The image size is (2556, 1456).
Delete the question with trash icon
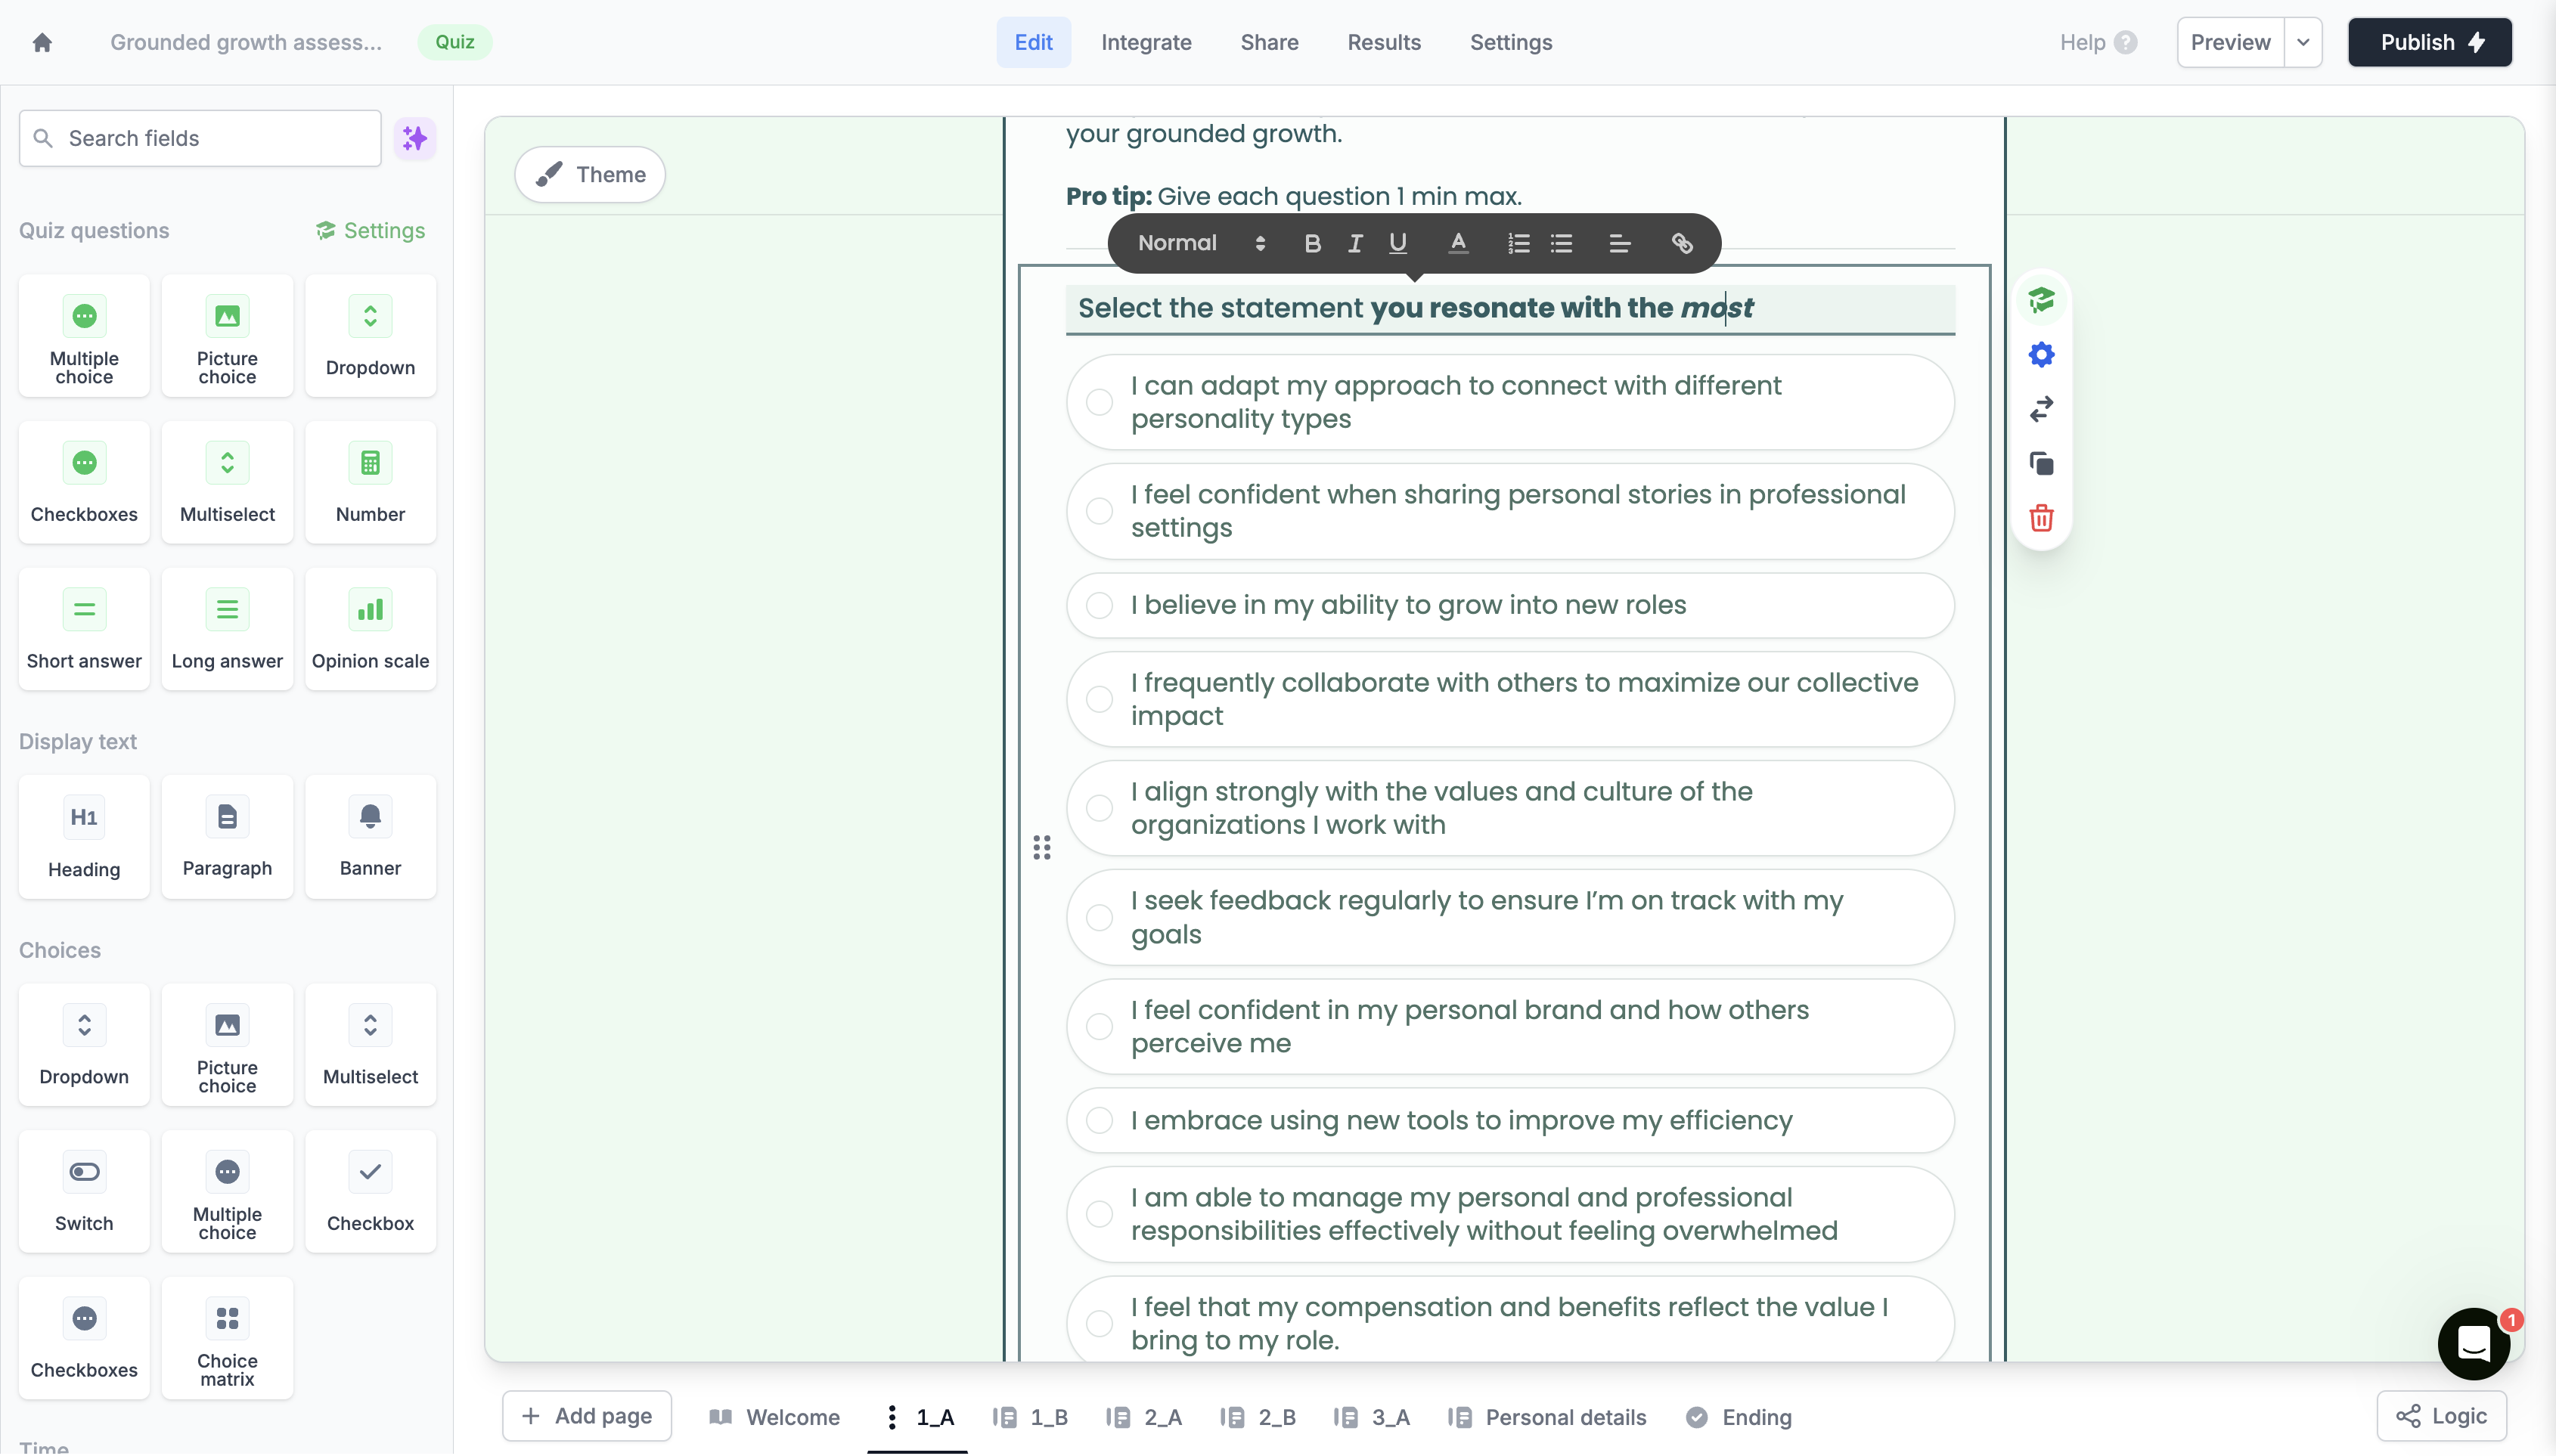click(x=2041, y=518)
